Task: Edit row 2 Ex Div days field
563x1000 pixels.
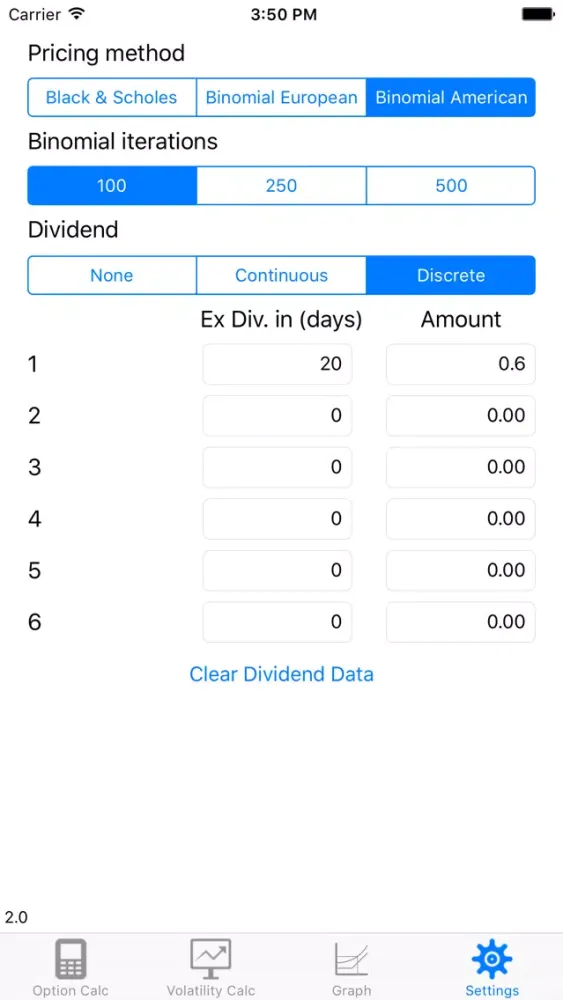Action: (x=277, y=416)
